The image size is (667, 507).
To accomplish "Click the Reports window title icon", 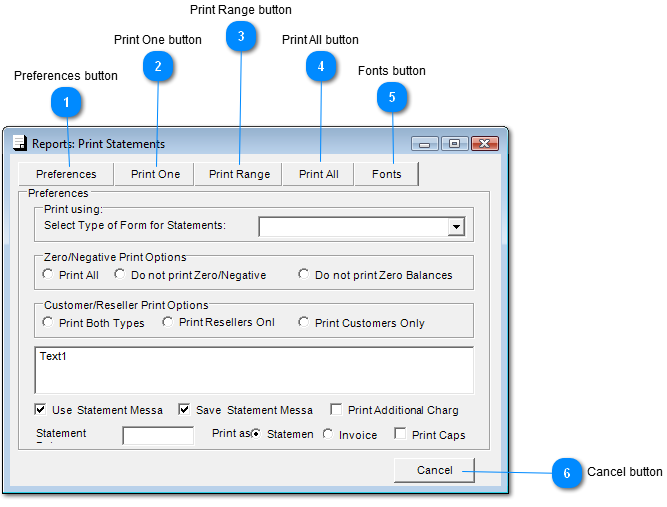I will pyautogui.click(x=20, y=143).
